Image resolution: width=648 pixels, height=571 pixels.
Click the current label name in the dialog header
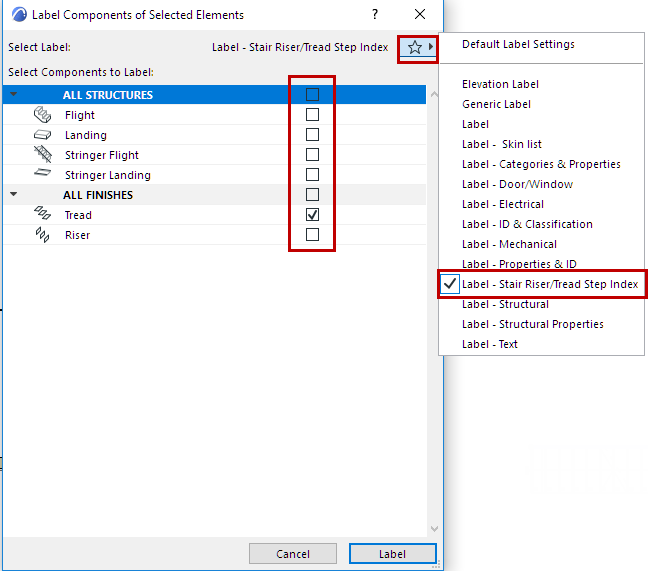300,48
